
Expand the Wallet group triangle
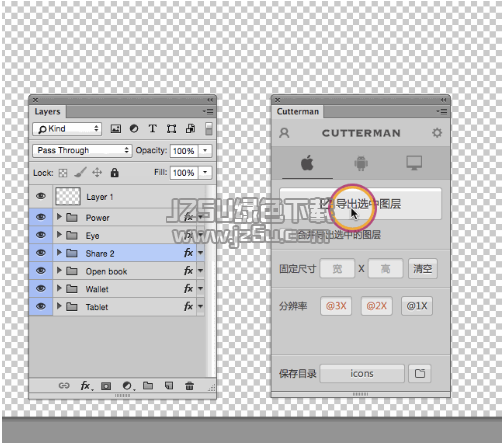tap(59, 288)
